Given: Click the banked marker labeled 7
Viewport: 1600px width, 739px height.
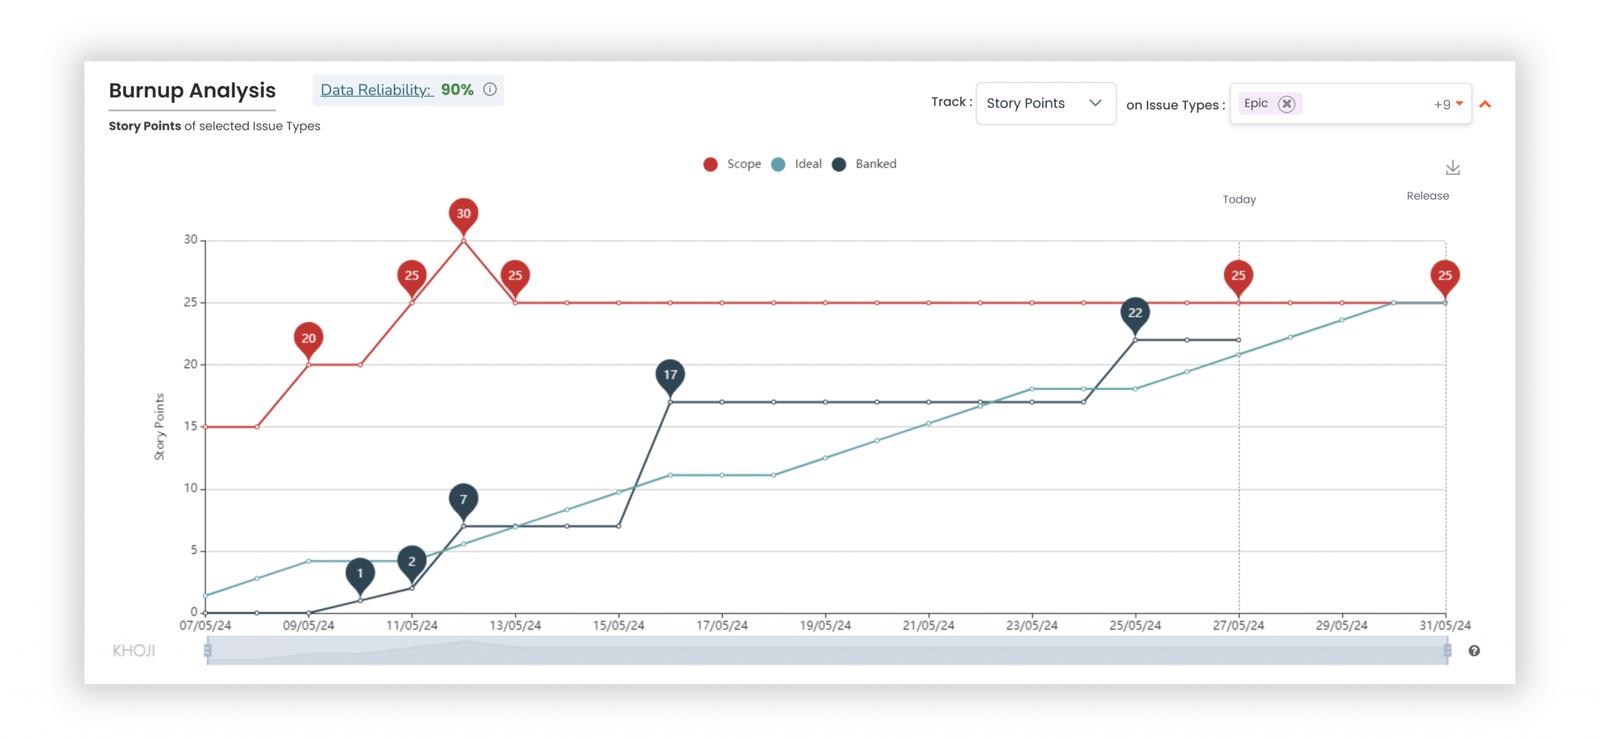Looking at the screenshot, I should pos(463,499).
